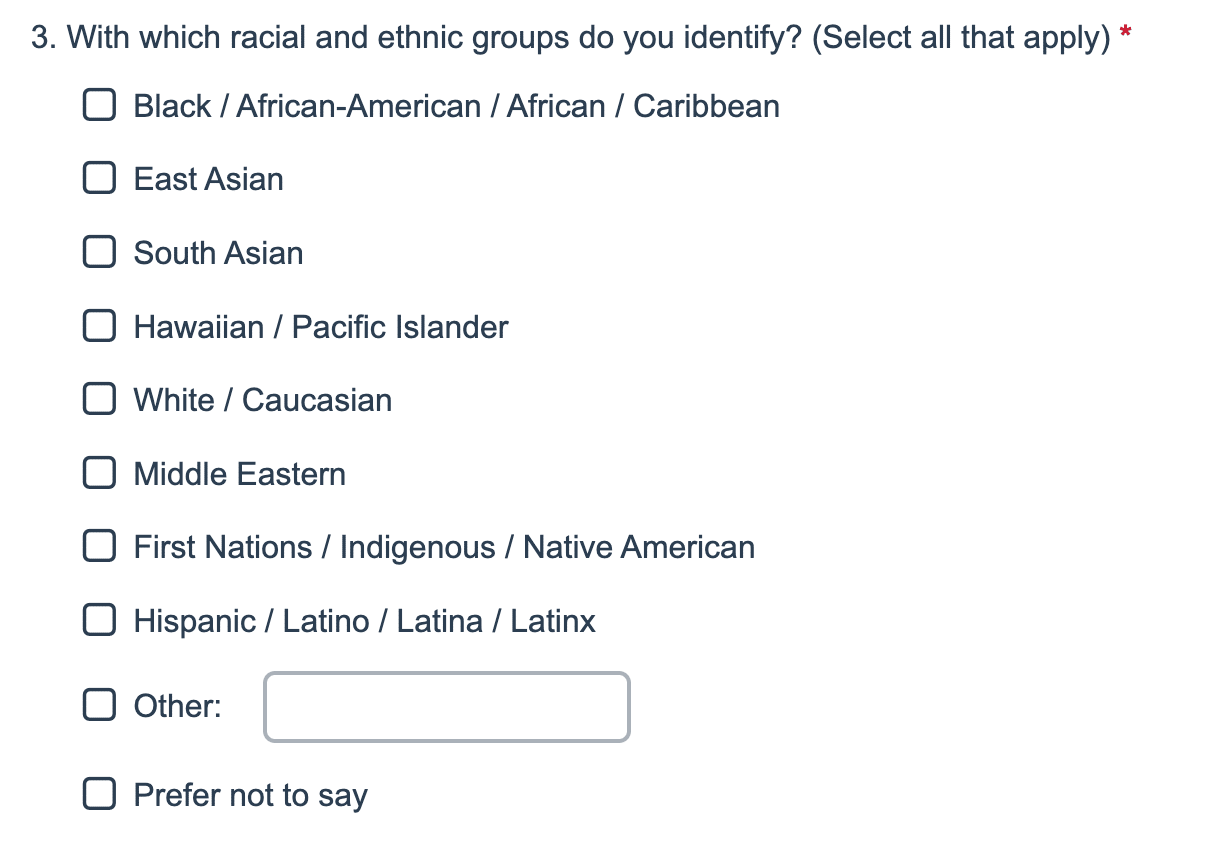This screenshot has height=844, width=1206.
Task: Enable the Other checkbox
Action: coord(97,706)
